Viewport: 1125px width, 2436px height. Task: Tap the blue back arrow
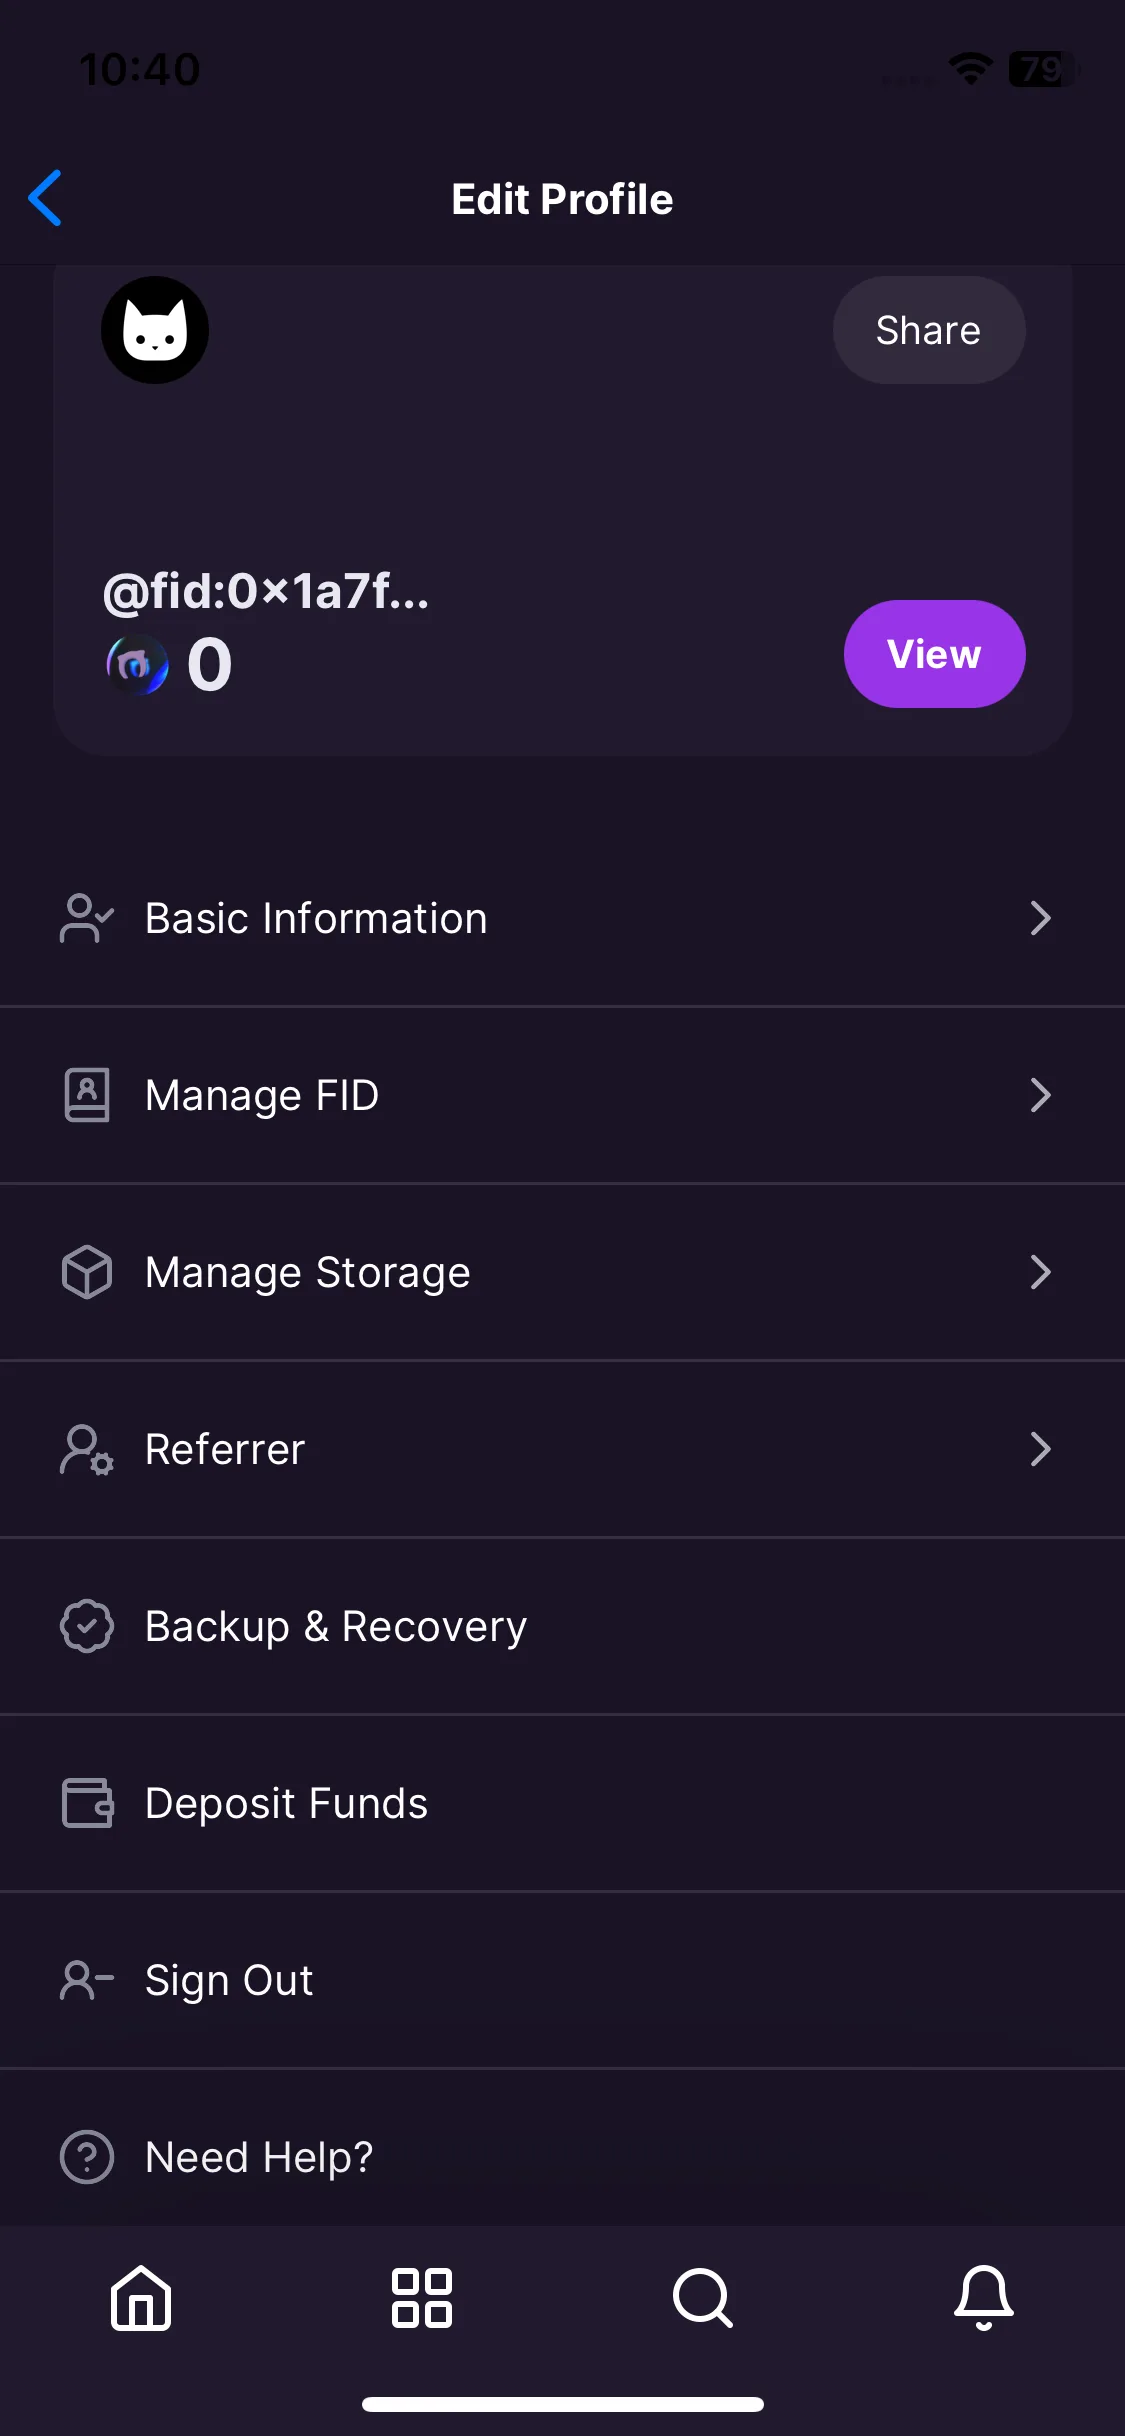coord(45,198)
